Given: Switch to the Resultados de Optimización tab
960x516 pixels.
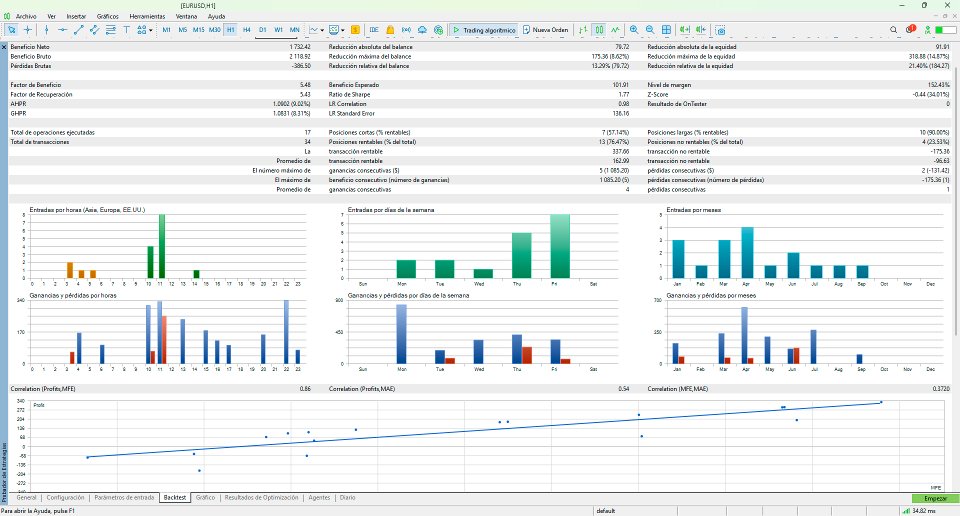Looking at the screenshot, I should pyautogui.click(x=262, y=497).
